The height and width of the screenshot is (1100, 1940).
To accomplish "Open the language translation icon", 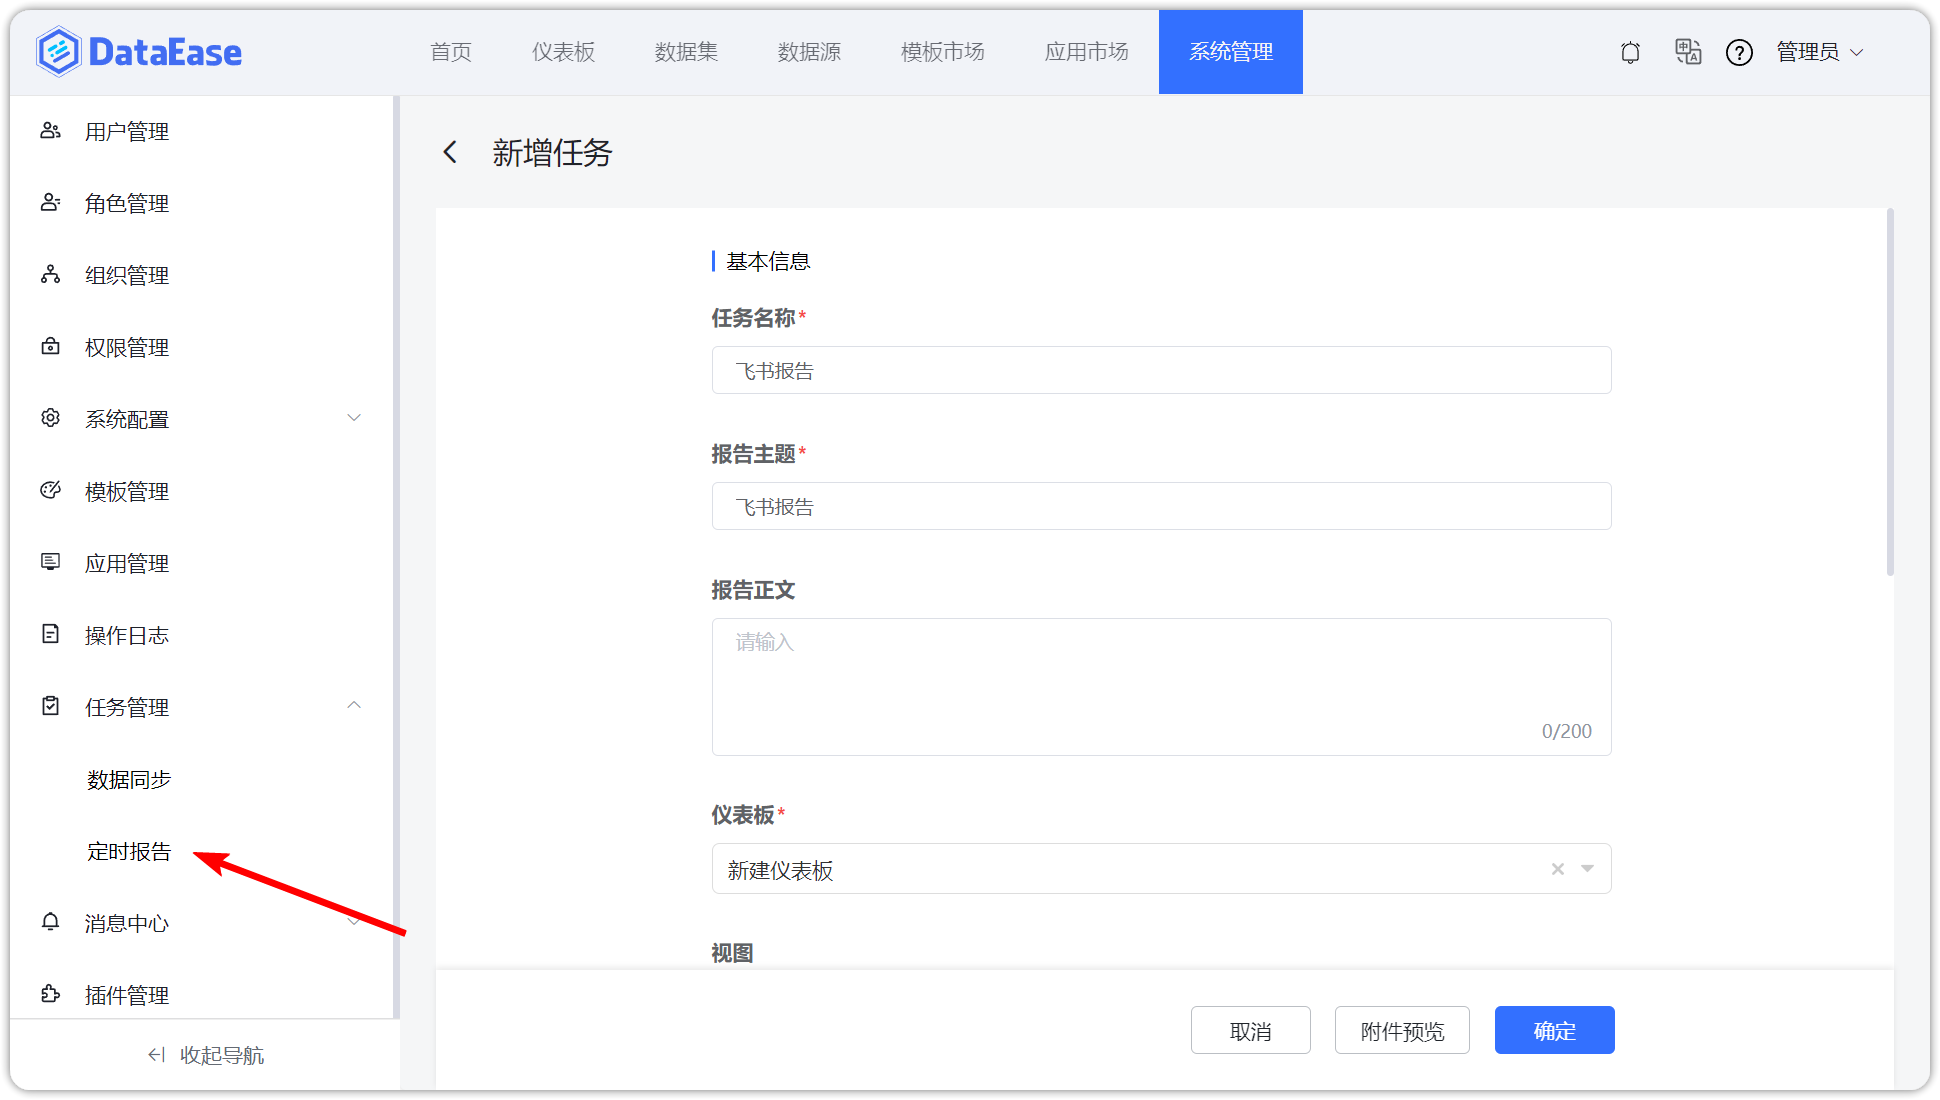I will [1688, 52].
